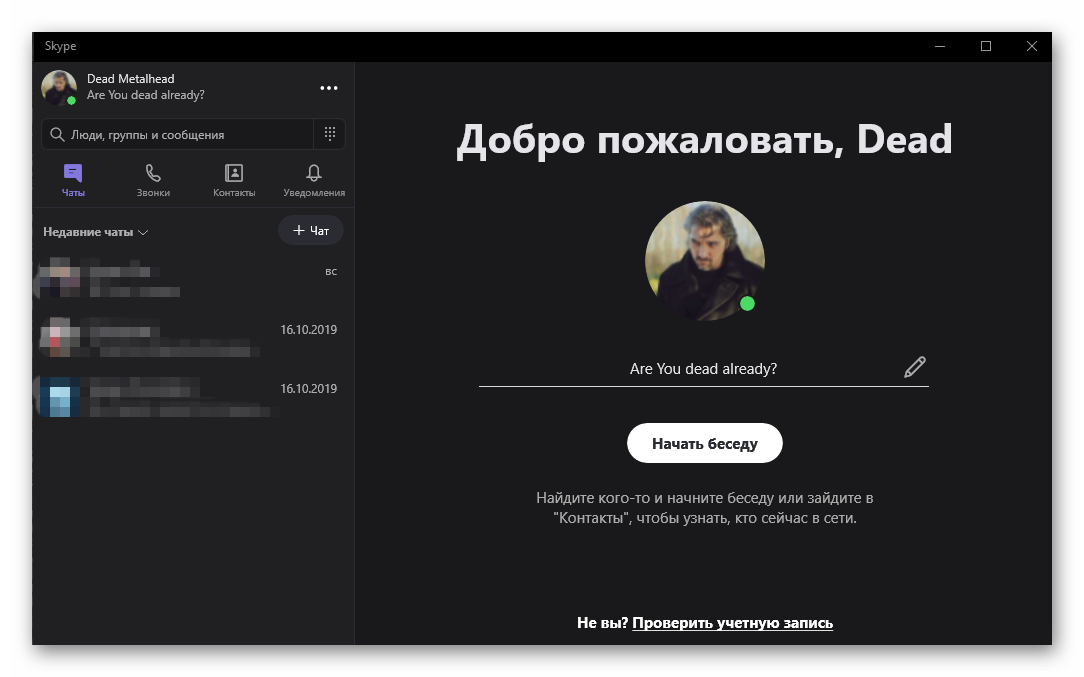Open the small profile avatar in sidebar
The image size is (1084, 677).
click(58, 87)
